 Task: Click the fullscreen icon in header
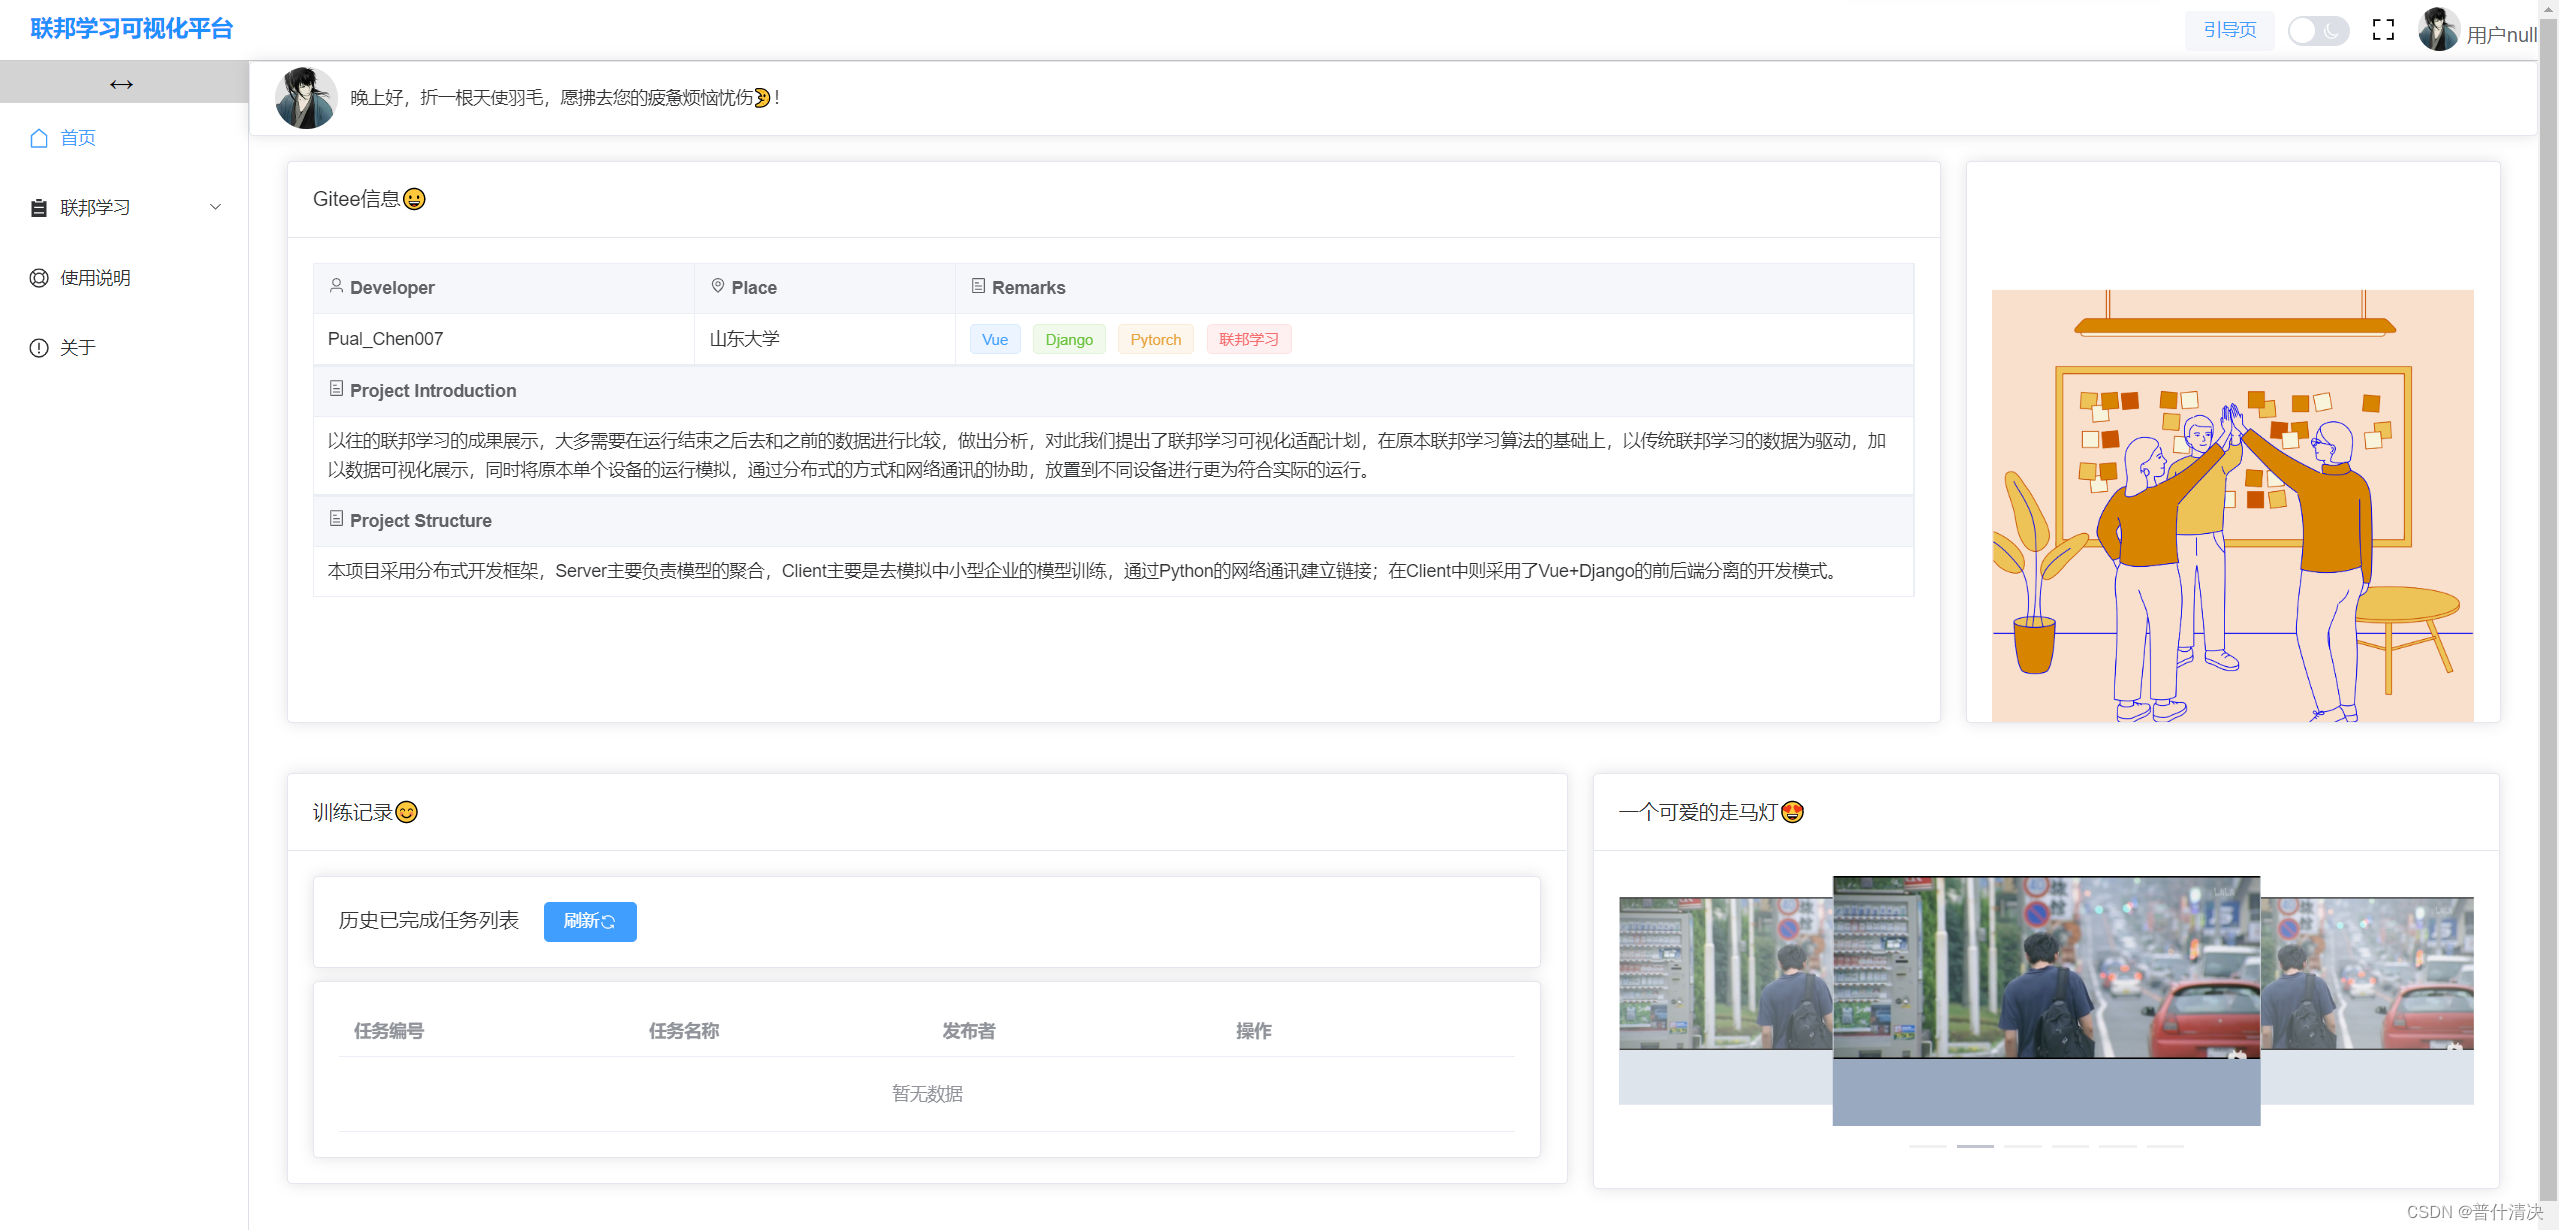point(2383,30)
